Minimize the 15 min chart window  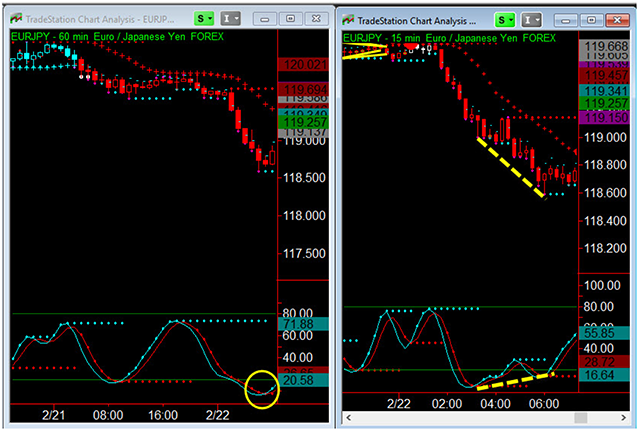(565, 20)
